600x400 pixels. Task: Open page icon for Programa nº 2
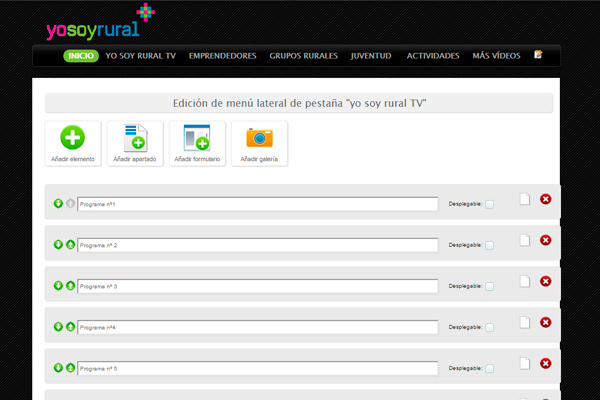pos(525,240)
